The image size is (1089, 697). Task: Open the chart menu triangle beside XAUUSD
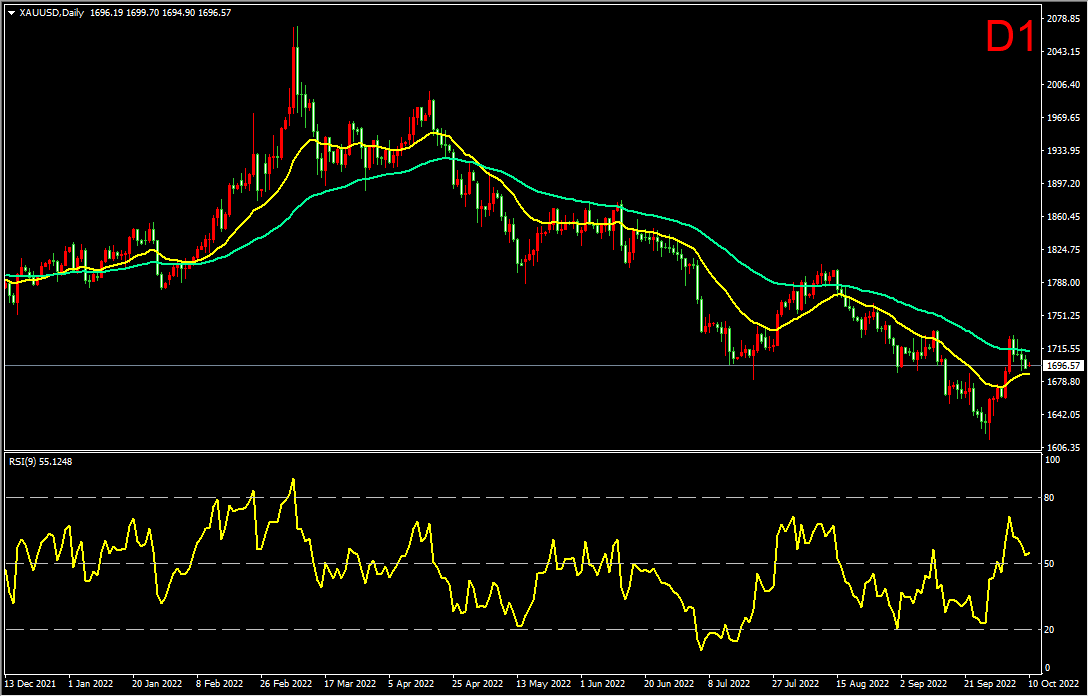[x=11, y=12]
